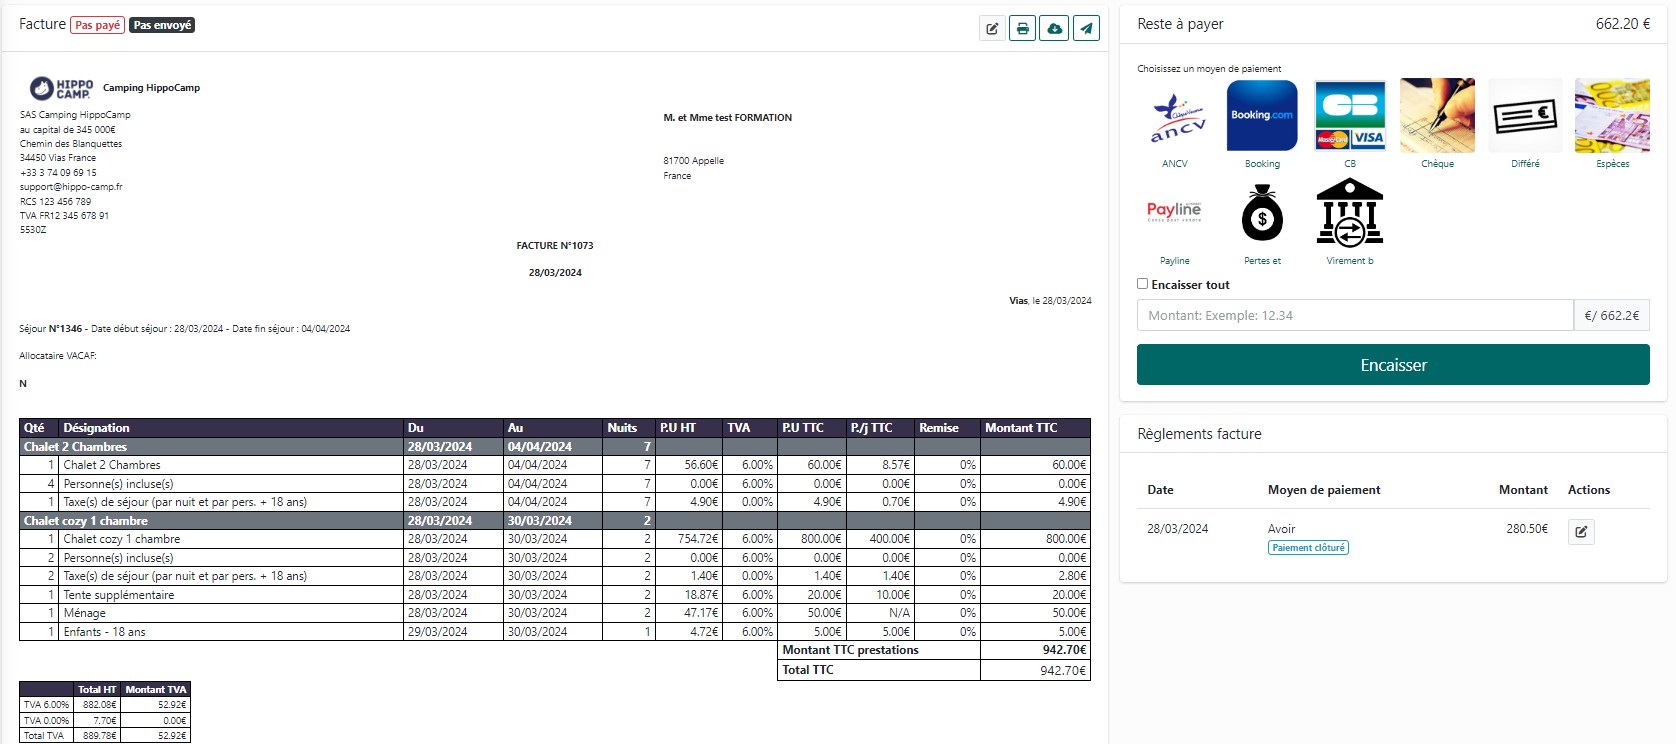
Task: Print the invoice with printer icon
Action: click(x=1022, y=28)
